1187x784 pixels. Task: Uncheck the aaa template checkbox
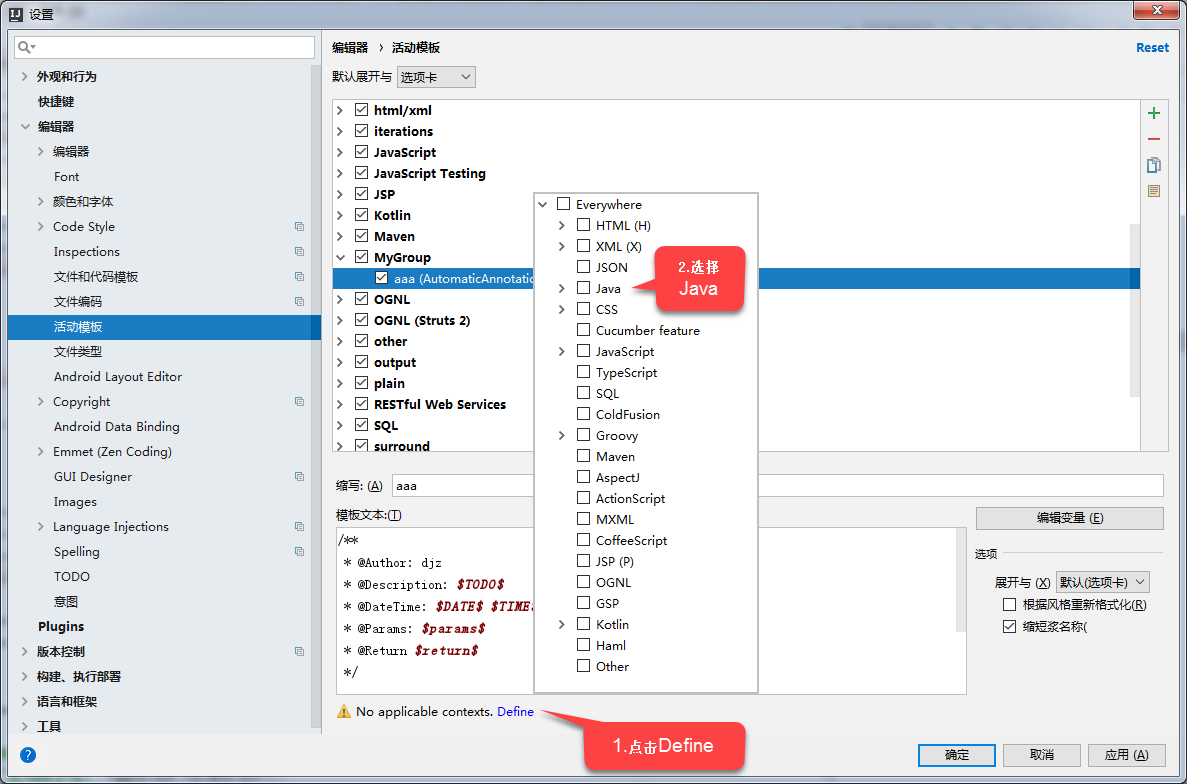(382, 278)
